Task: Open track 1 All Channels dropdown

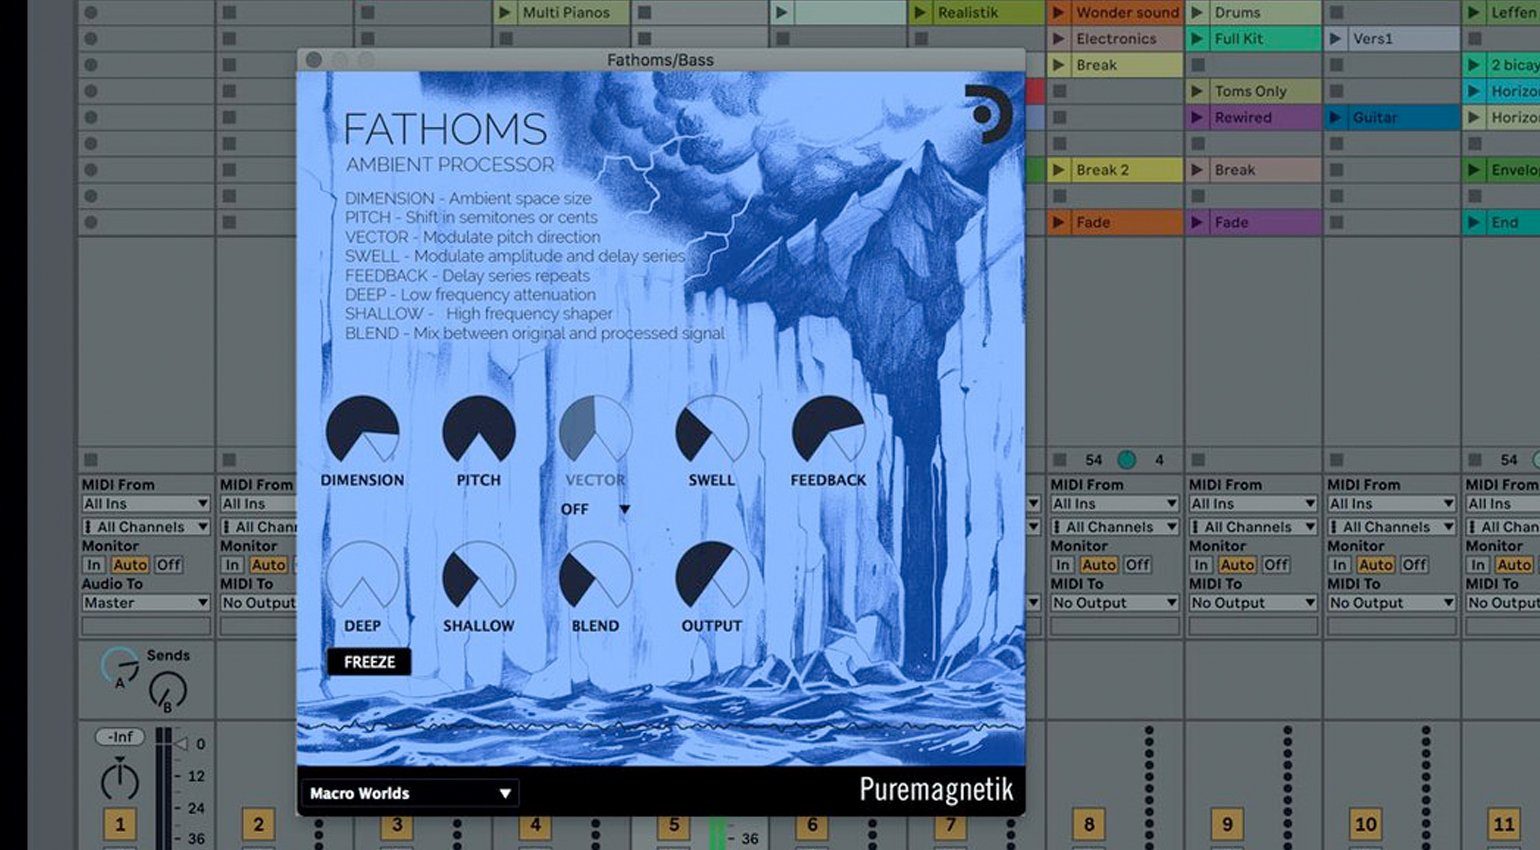Action: [146, 527]
